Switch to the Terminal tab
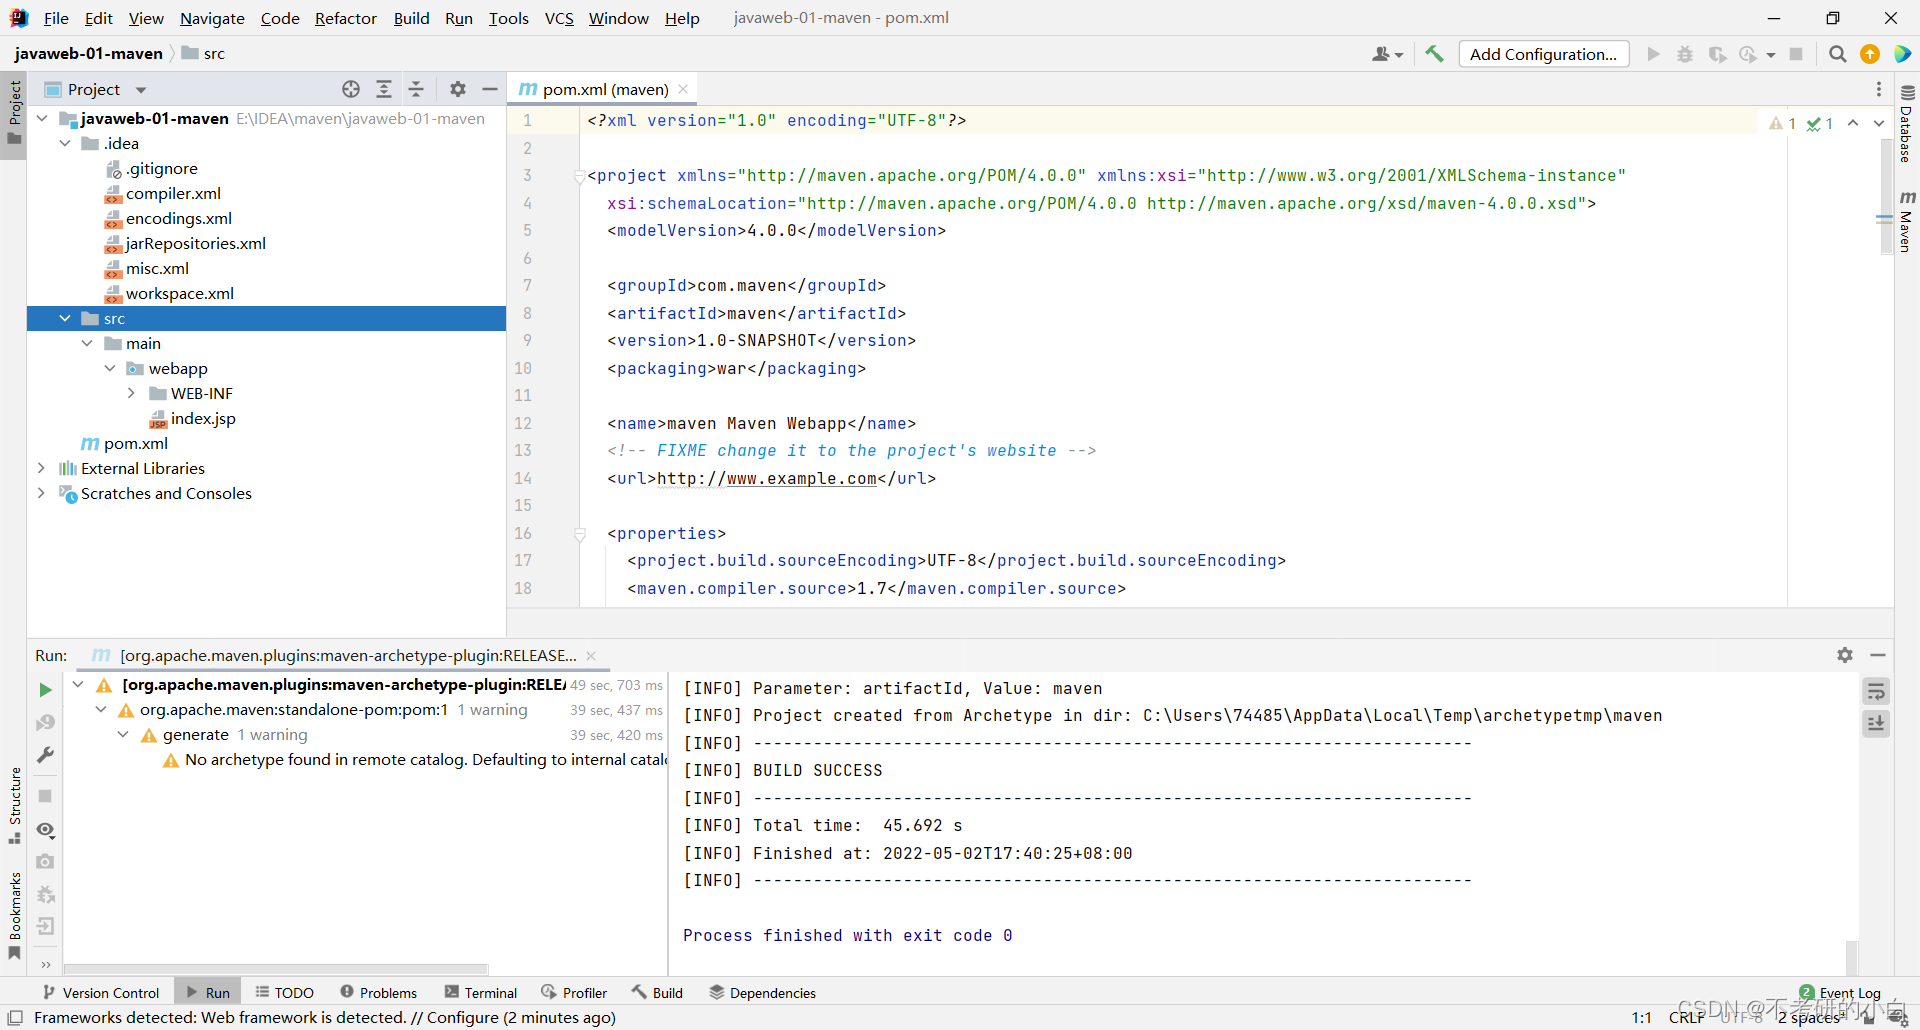This screenshot has height=1030, width=1920. pyautogui.click(x=481, y=992)
